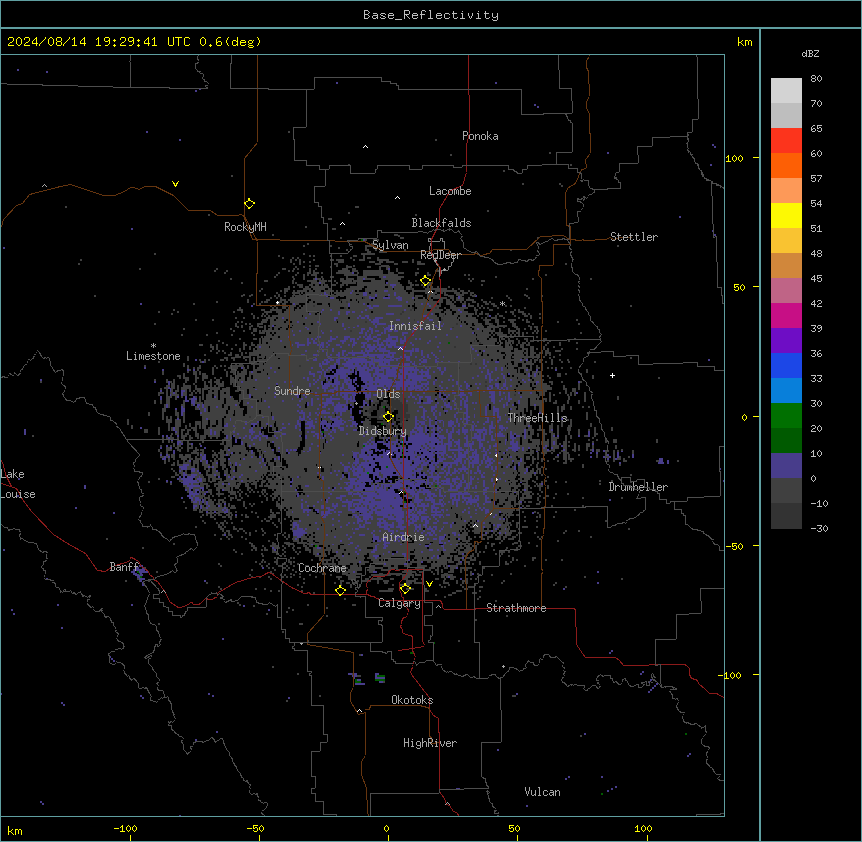The height and width of the screenshot is (842, 862).
Task: Pick the bright green 30 dBZ legend swatch
Action: 786,416
